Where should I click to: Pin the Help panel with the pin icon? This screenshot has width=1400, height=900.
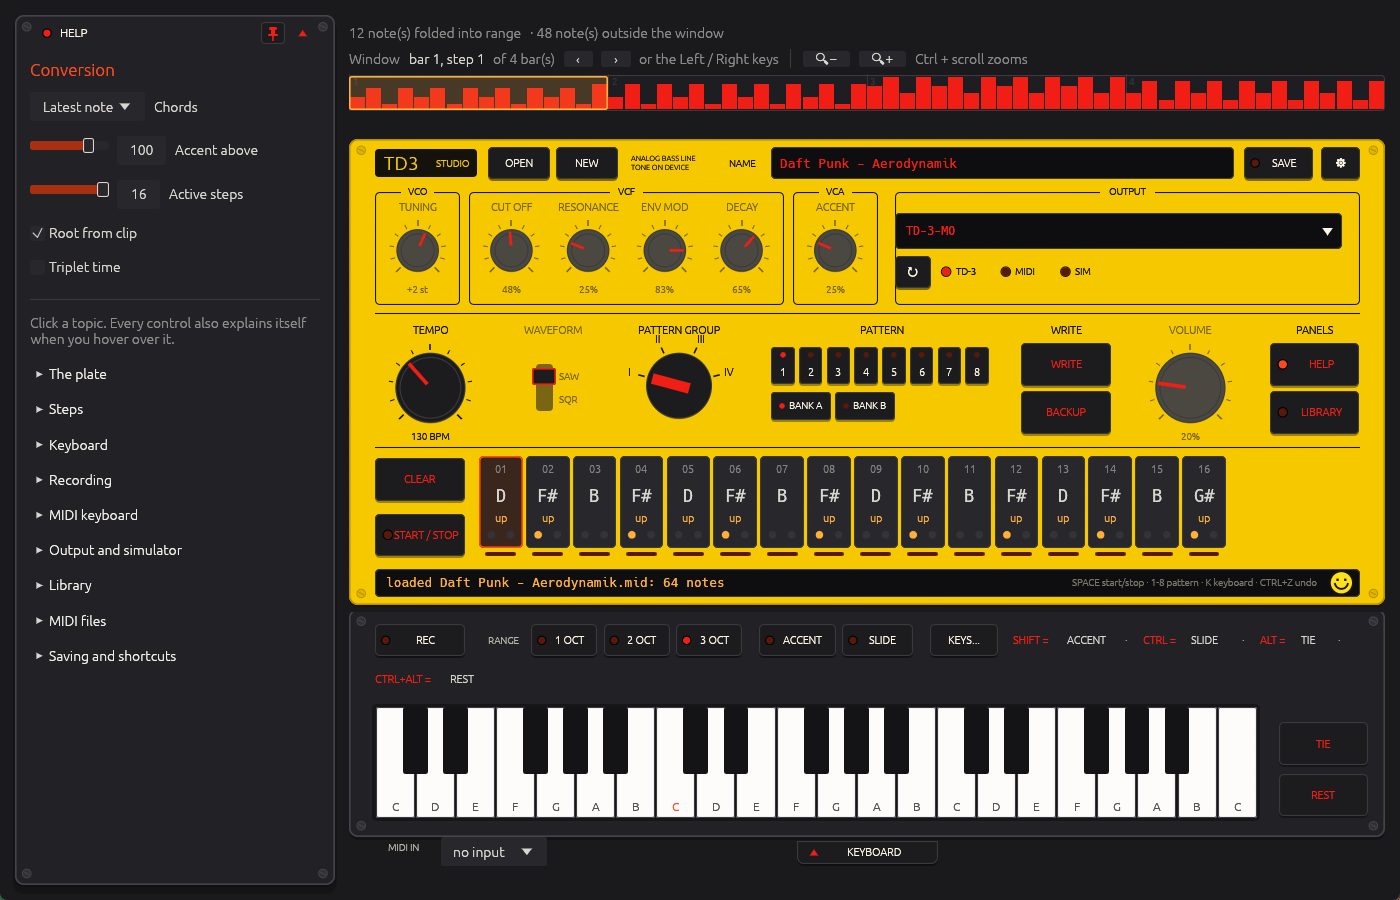click(x=272, y=33)
